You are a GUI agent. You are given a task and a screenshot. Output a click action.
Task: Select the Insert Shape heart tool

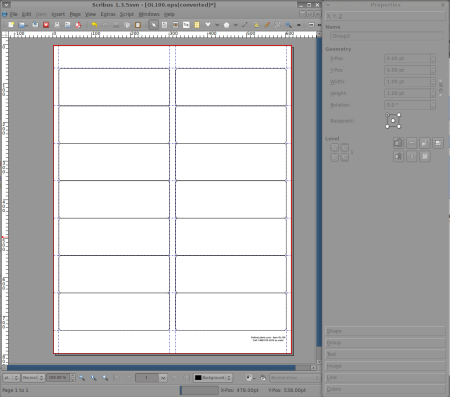point(208,25)
